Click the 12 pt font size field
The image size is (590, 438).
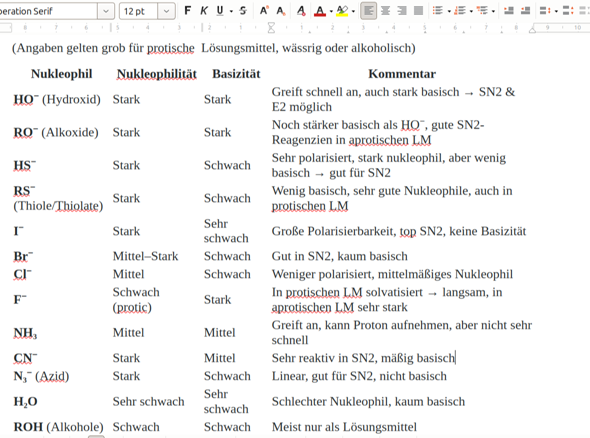click(138, 11)
